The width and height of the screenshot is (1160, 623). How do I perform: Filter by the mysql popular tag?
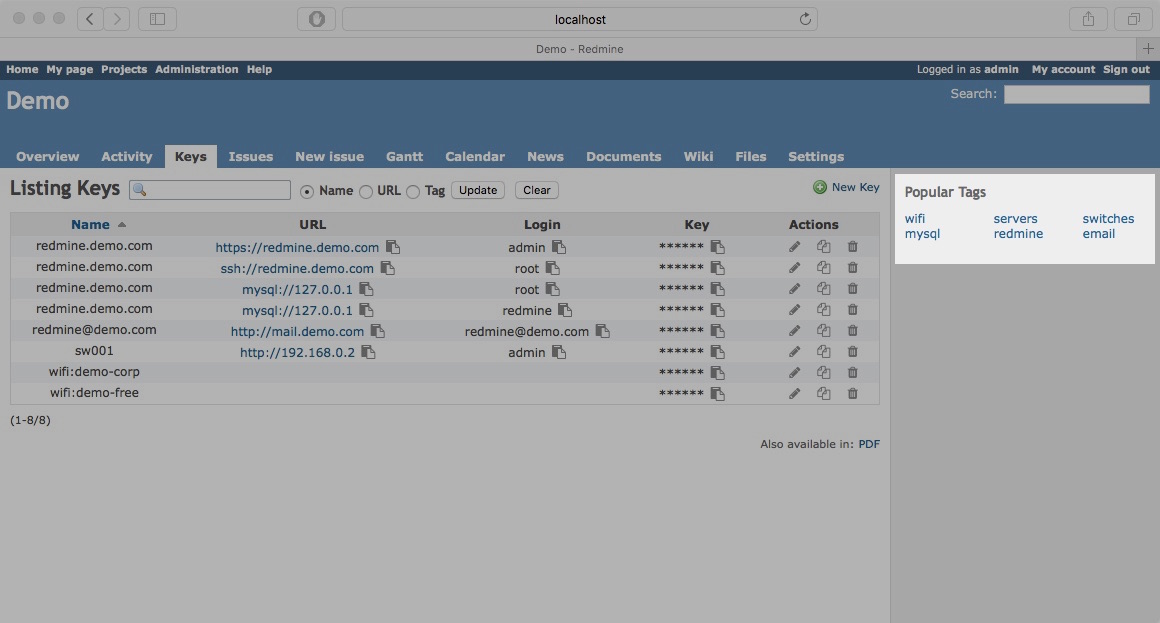coord(922,234)
